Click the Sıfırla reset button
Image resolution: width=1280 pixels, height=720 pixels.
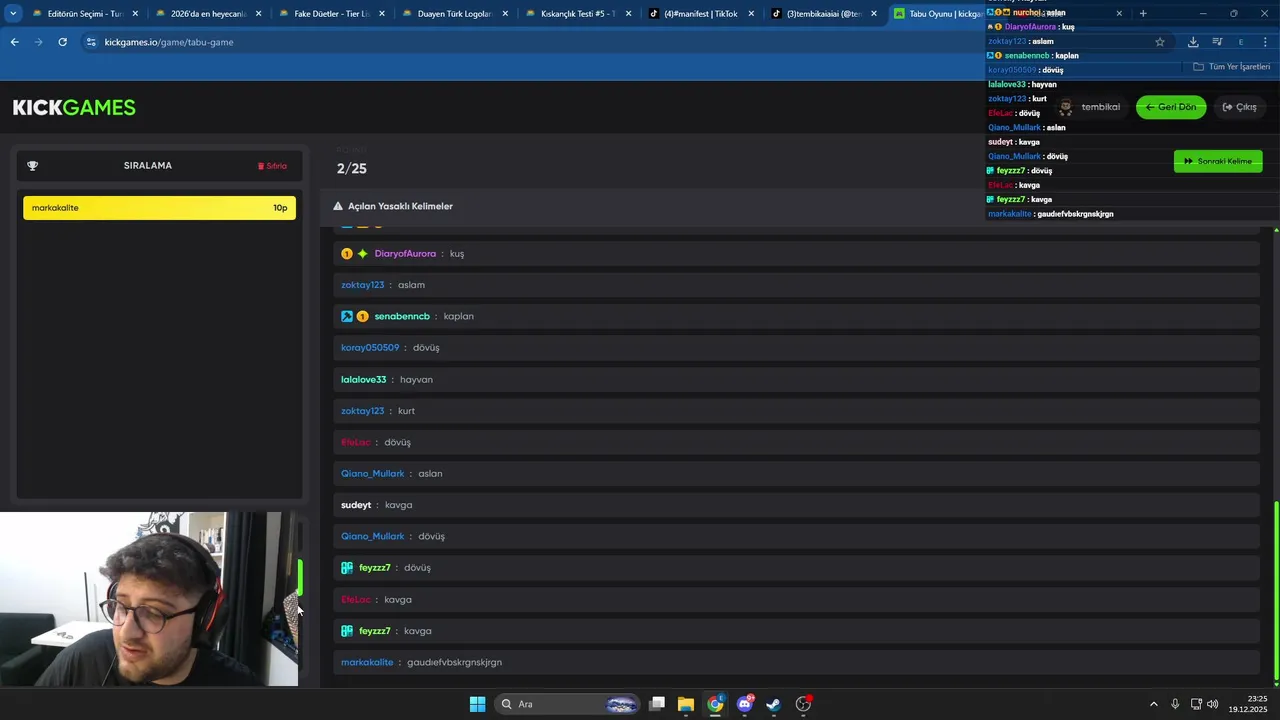272,166
